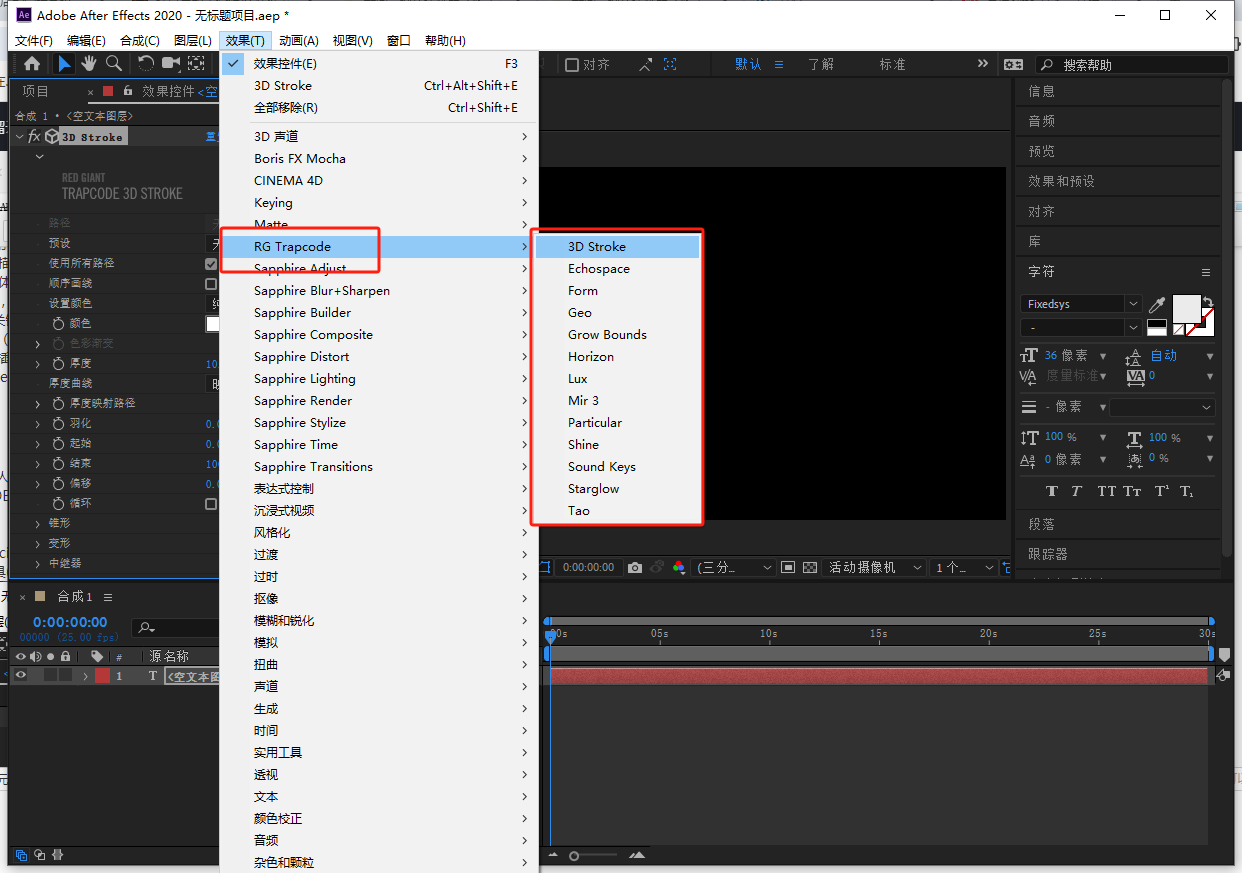Click the eyedropper in the Character panel

[x=1157, y=304]
